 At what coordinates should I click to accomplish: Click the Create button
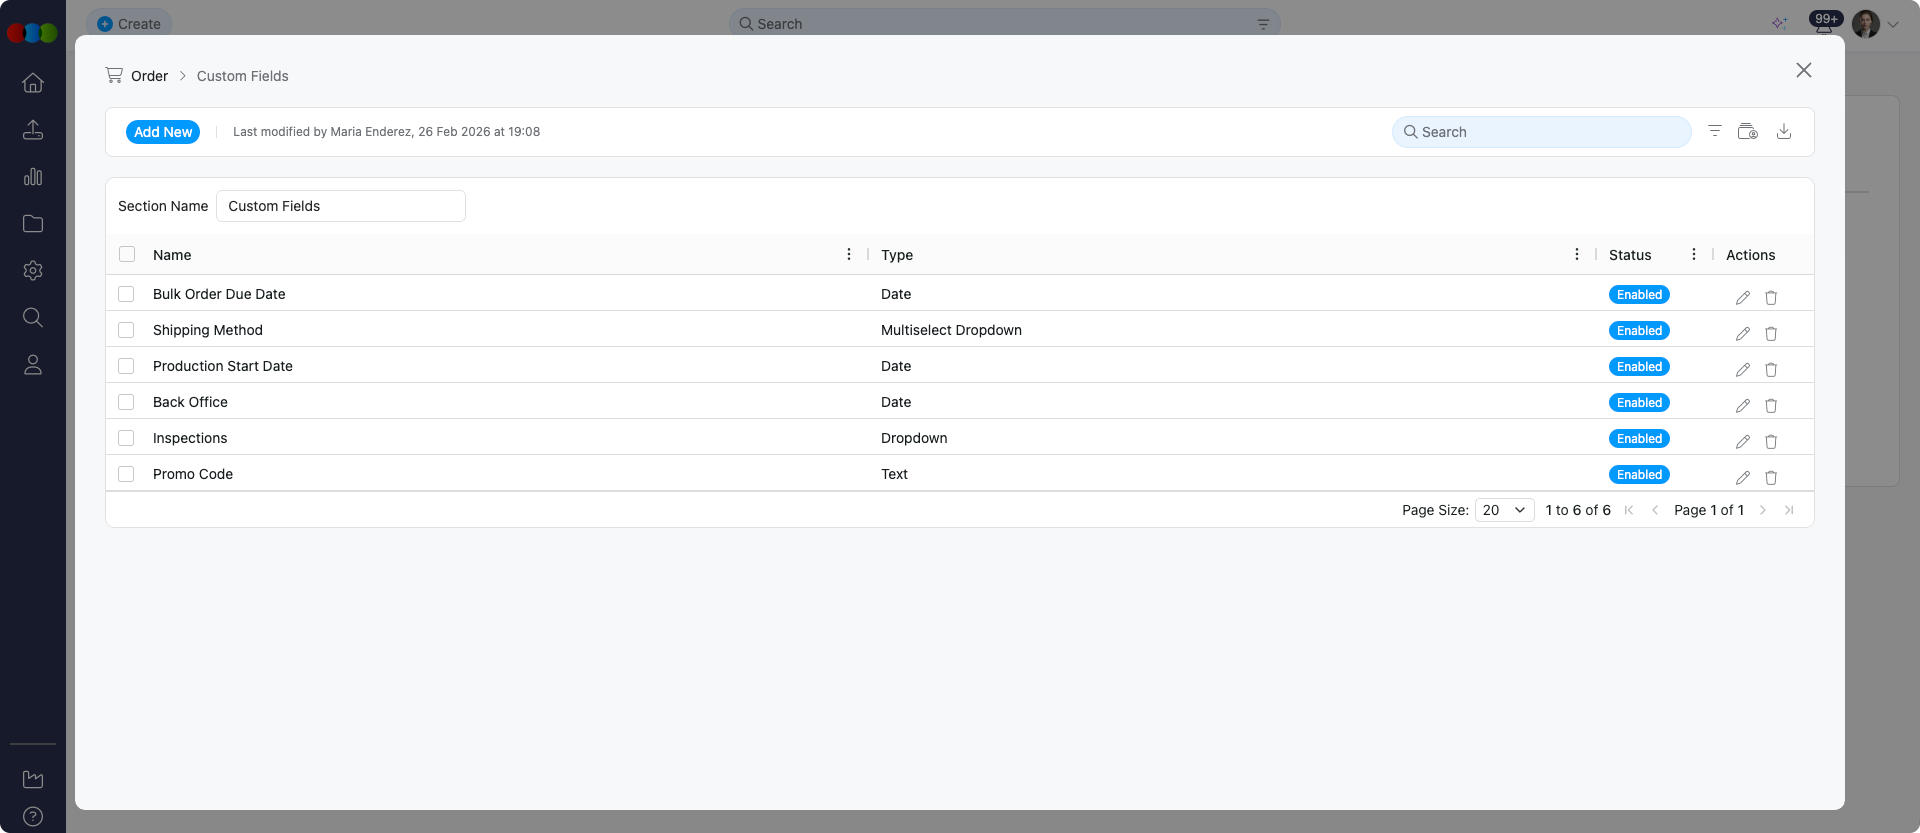[x=129, y=24]
